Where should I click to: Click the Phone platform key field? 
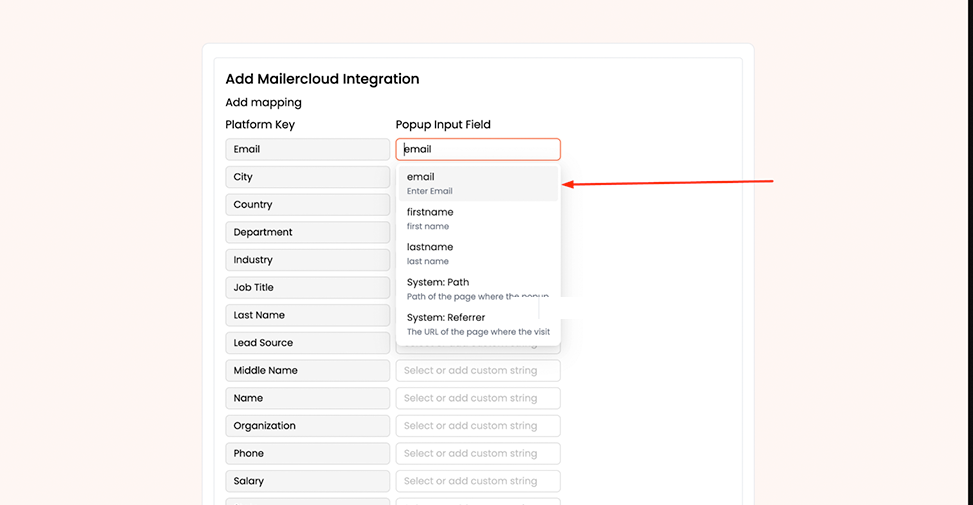[308, 454]
